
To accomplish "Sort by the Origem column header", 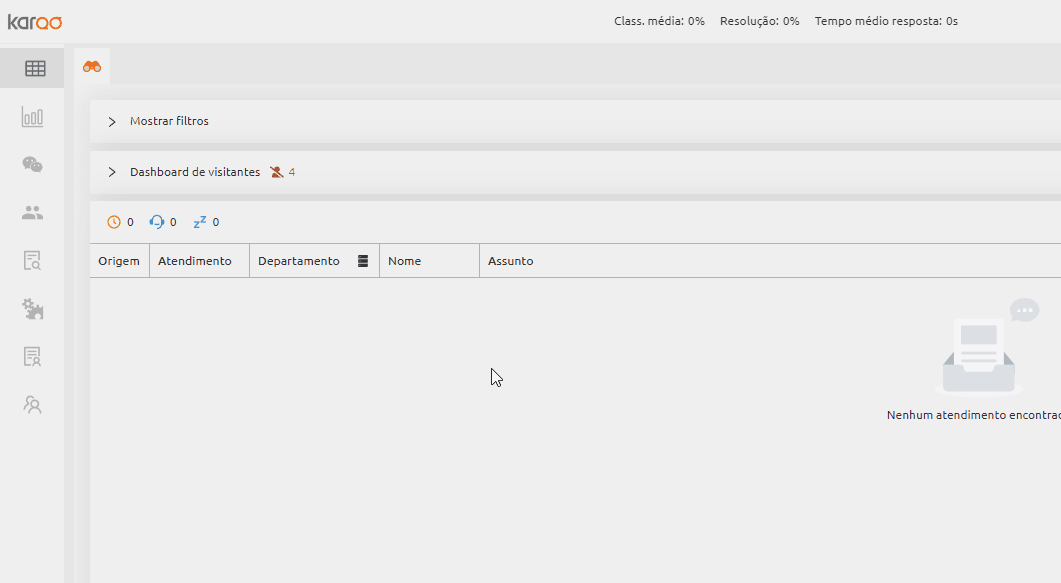I will coord(119,261).
